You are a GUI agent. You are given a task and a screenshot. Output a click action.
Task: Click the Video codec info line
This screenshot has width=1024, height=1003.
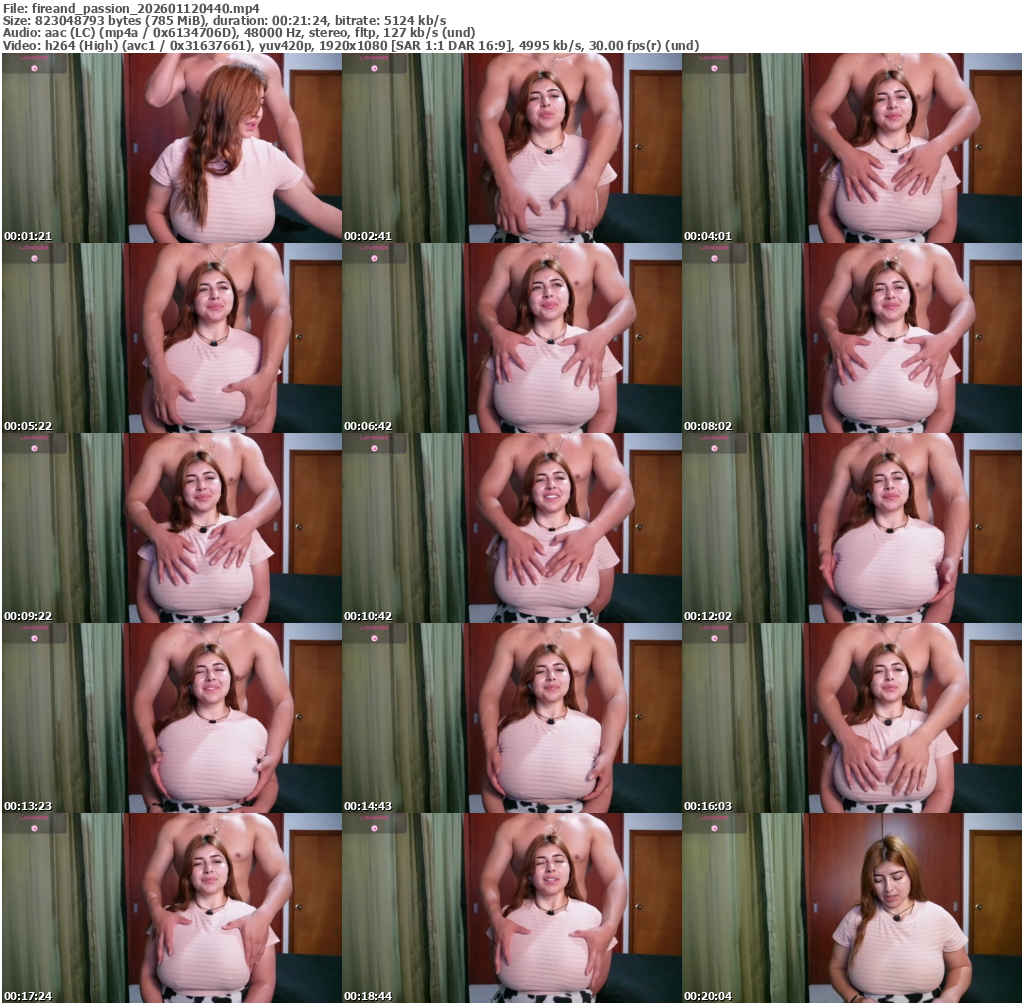pos(350,46)
